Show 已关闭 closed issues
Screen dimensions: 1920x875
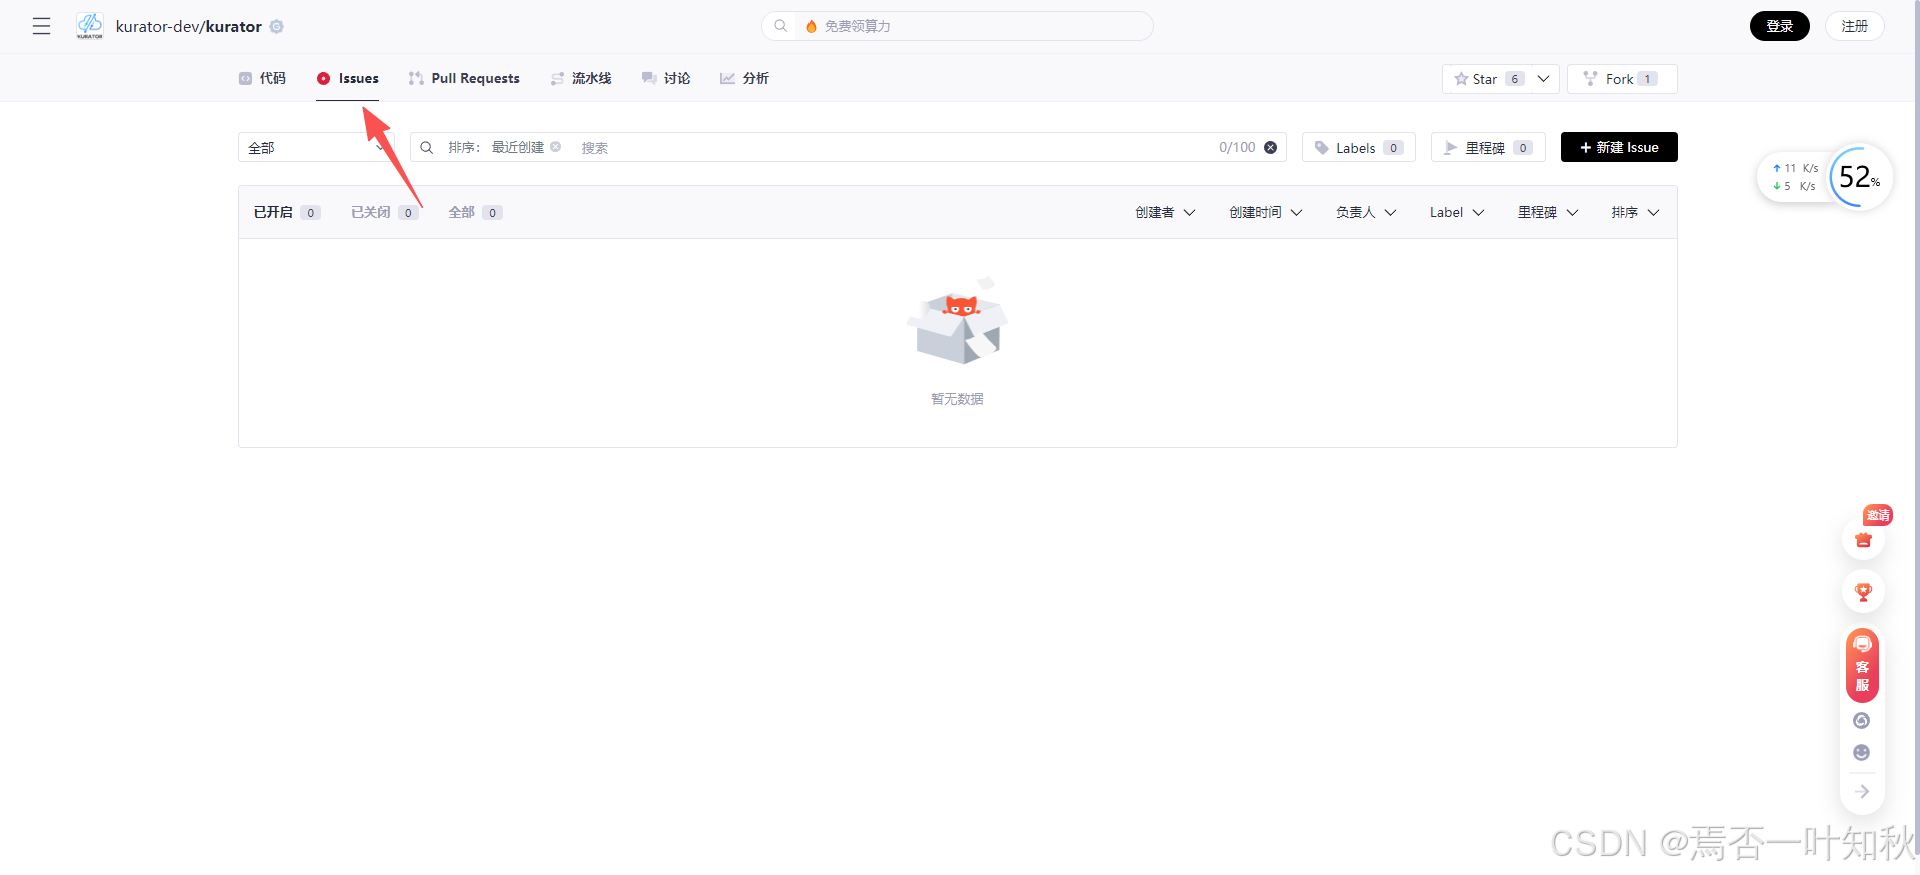(x=384, y=212)
